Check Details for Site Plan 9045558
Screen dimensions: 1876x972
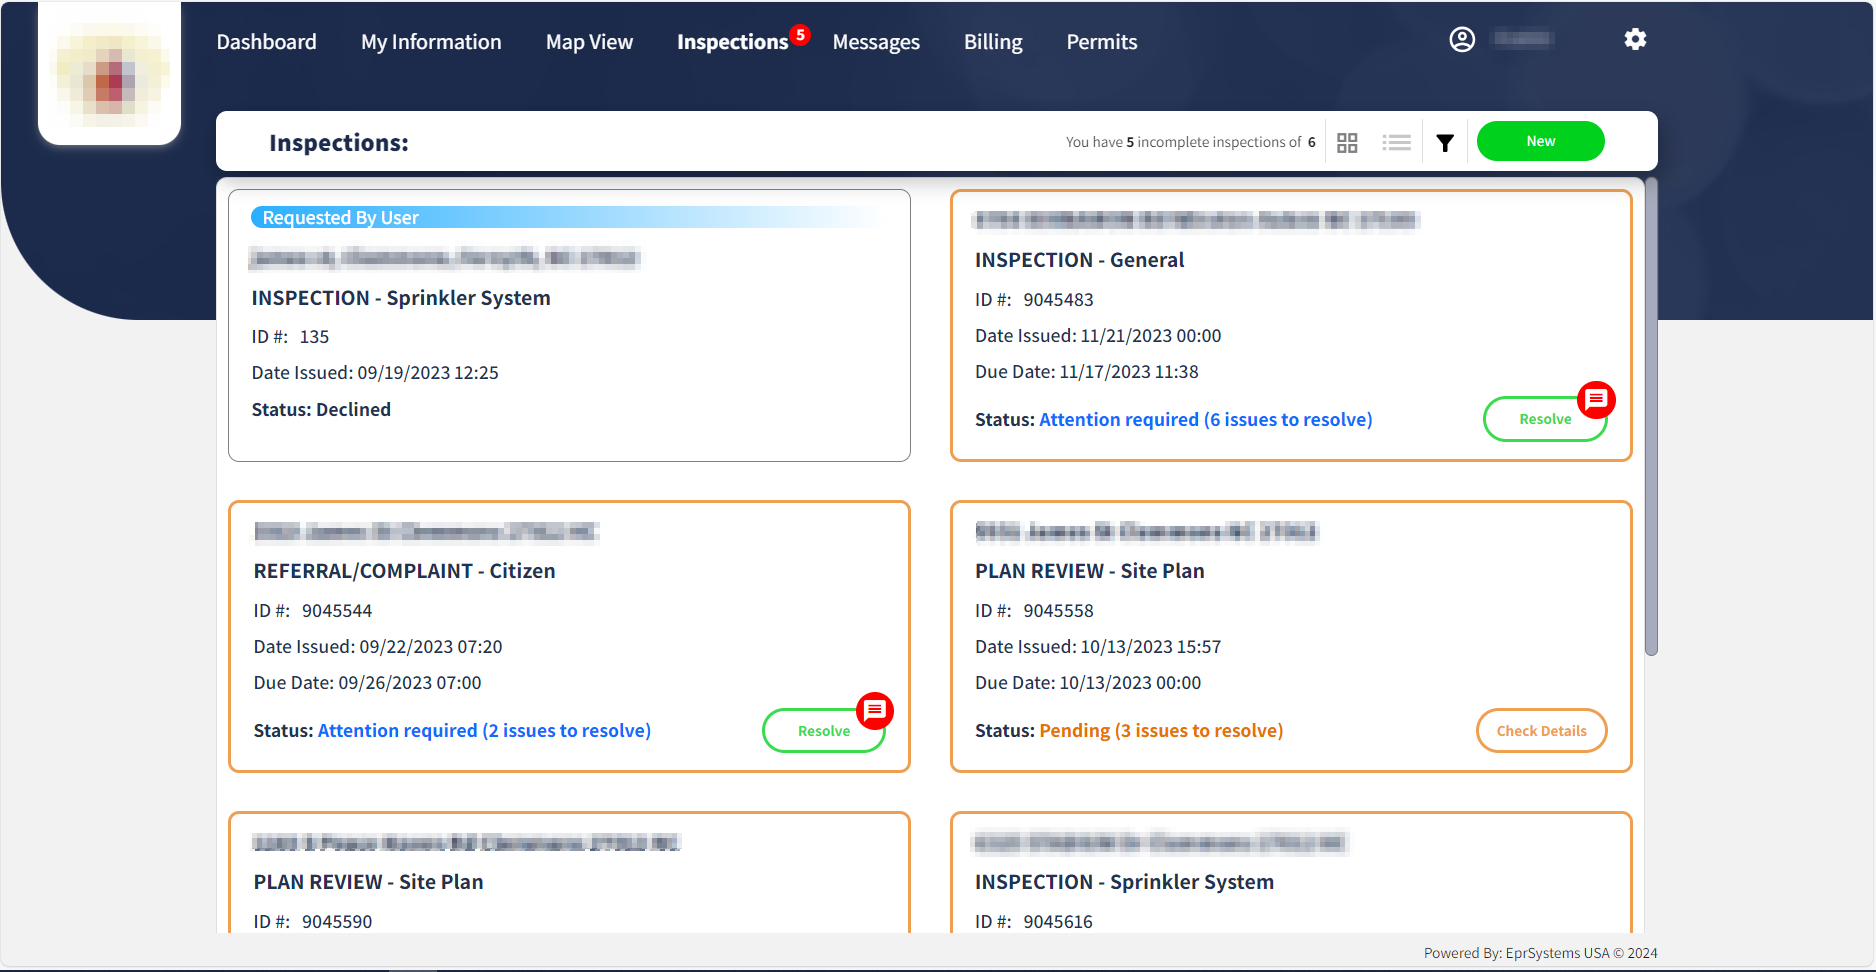pos(1541,731)
